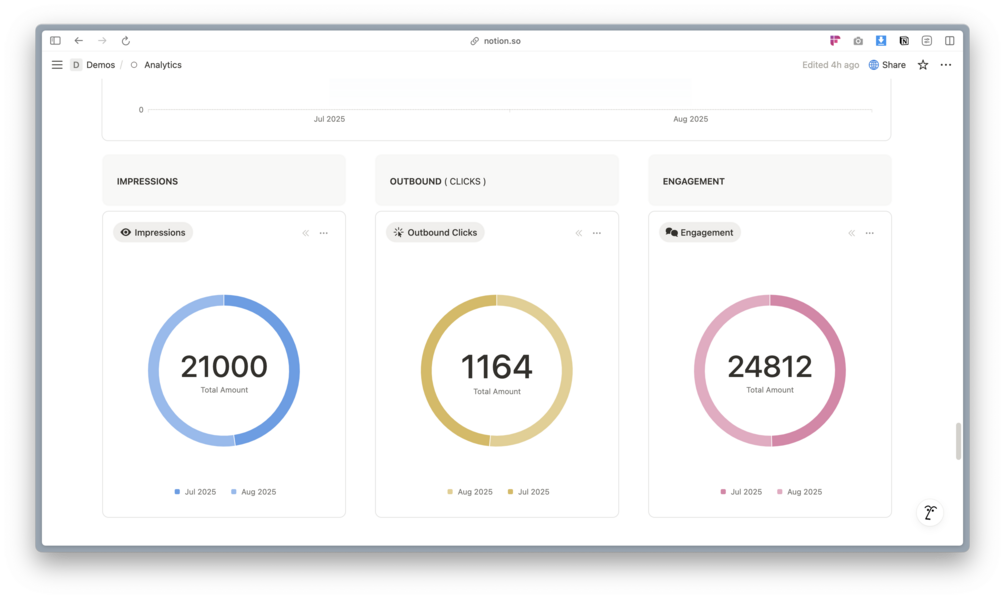Click the circle page icon beside Analytics
The width and height of the screenshot is (1005, 599).
coord(134,65)
